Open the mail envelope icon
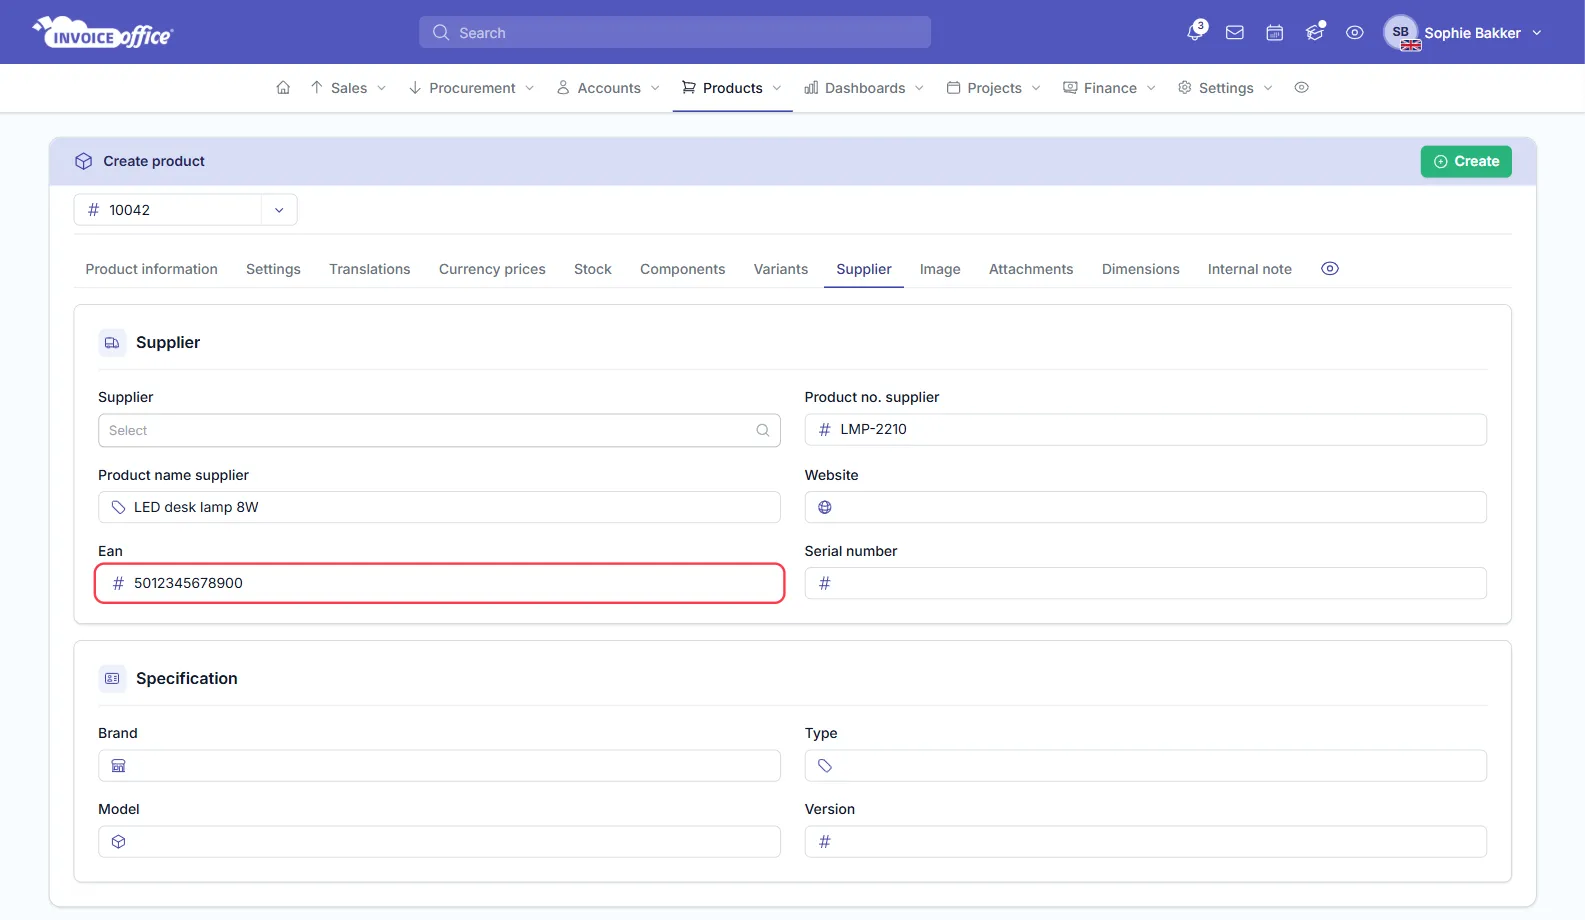This screenshot has width=1585, height=920. click(x=1235, y=33)
